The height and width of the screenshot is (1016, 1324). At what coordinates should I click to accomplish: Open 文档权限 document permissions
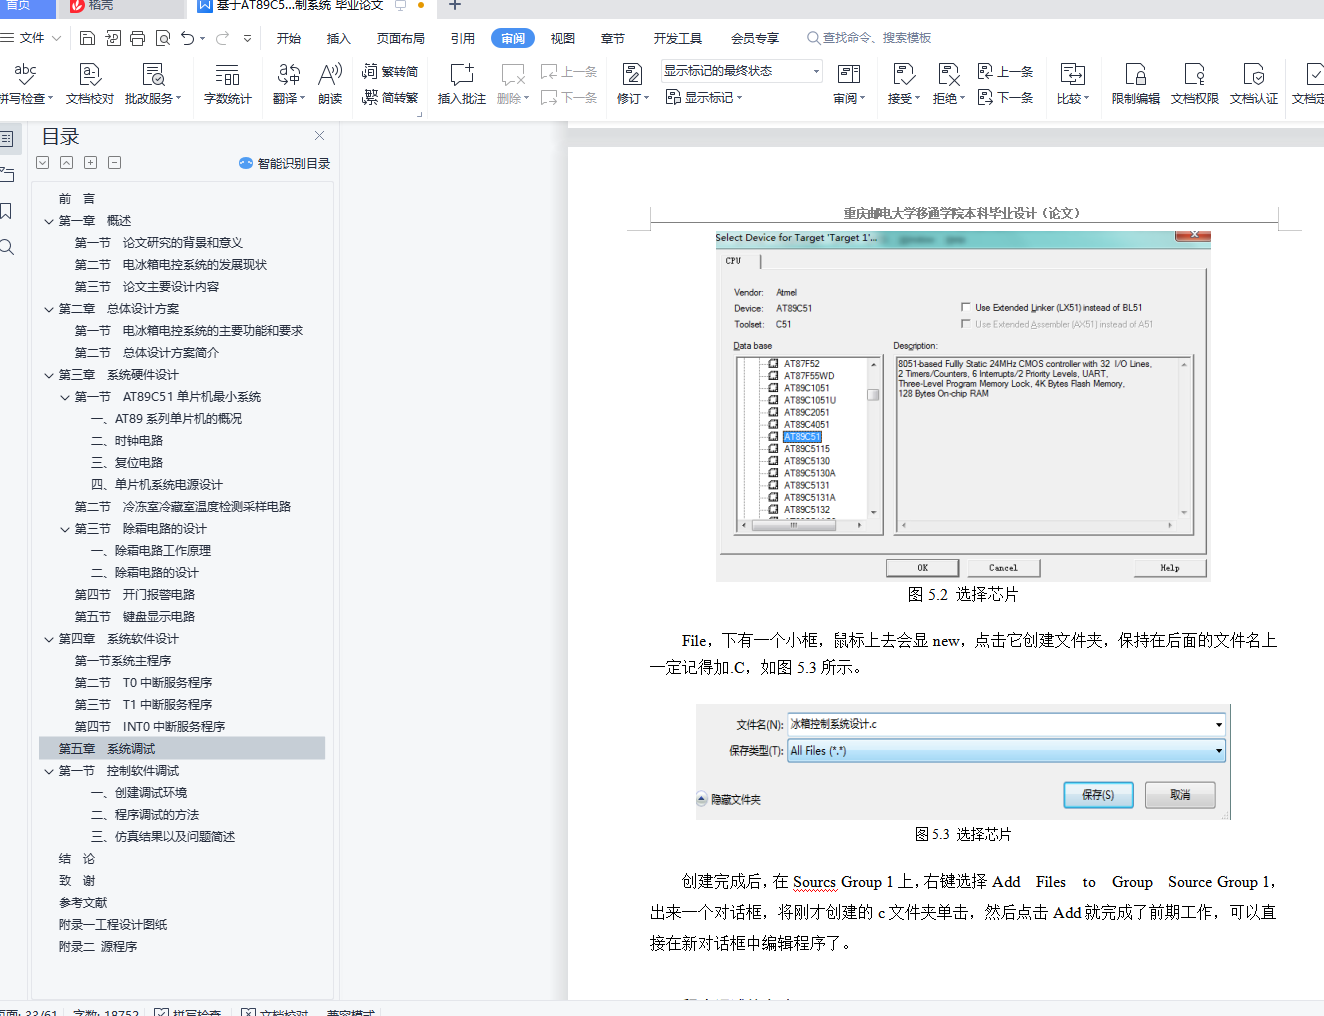(1195, 84)
